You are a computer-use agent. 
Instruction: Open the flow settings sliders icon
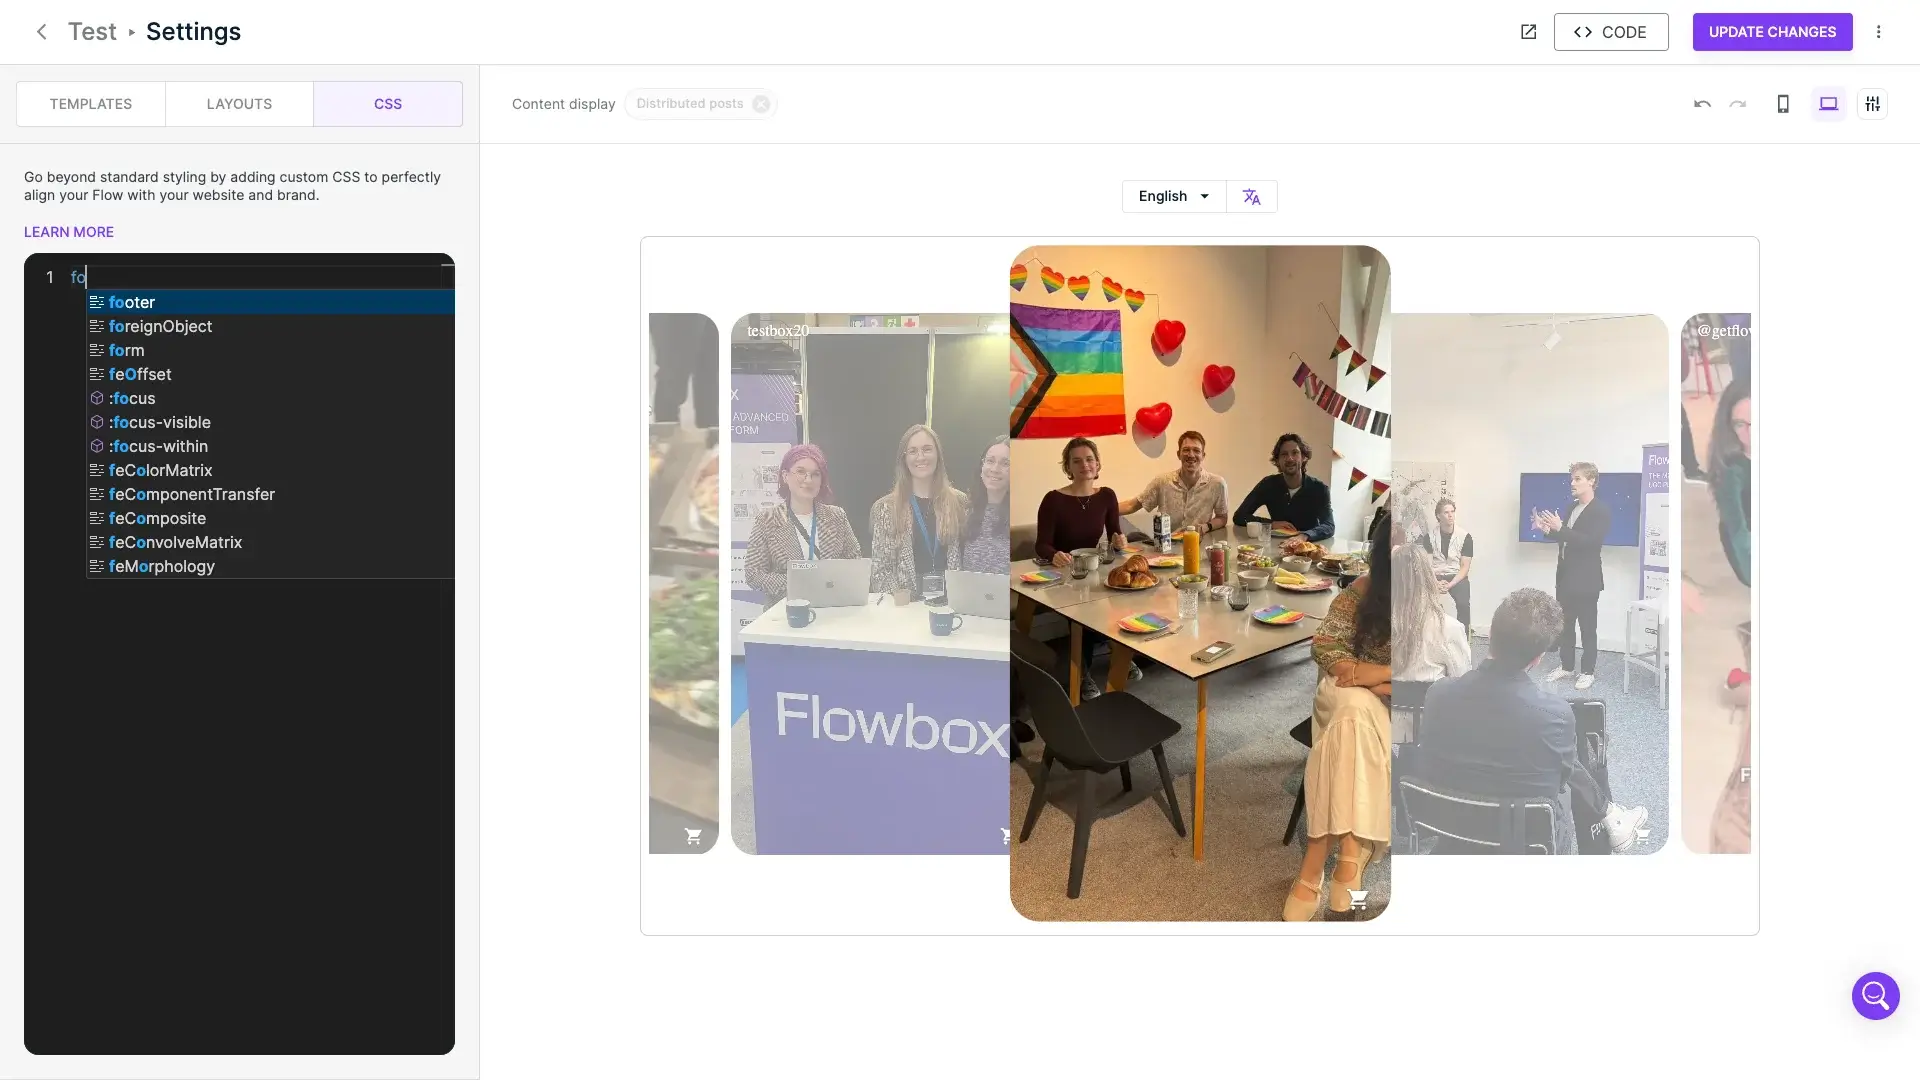(1873, 103)
